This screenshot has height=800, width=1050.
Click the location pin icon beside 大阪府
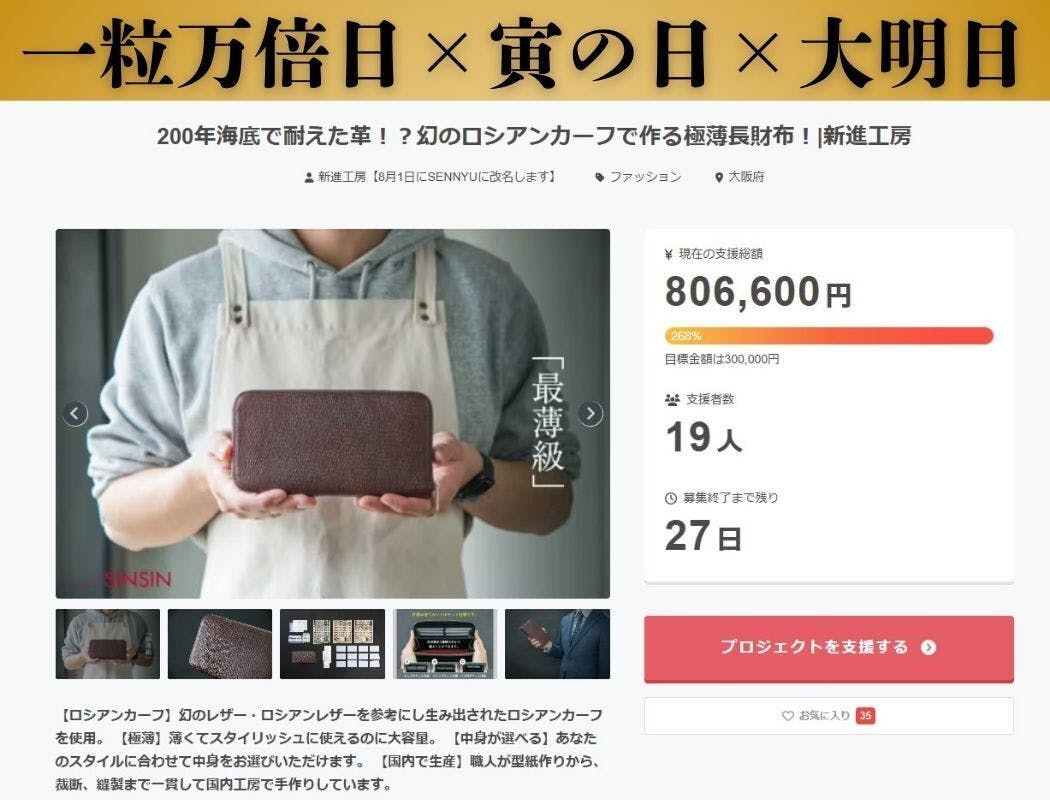pos(719,177)
